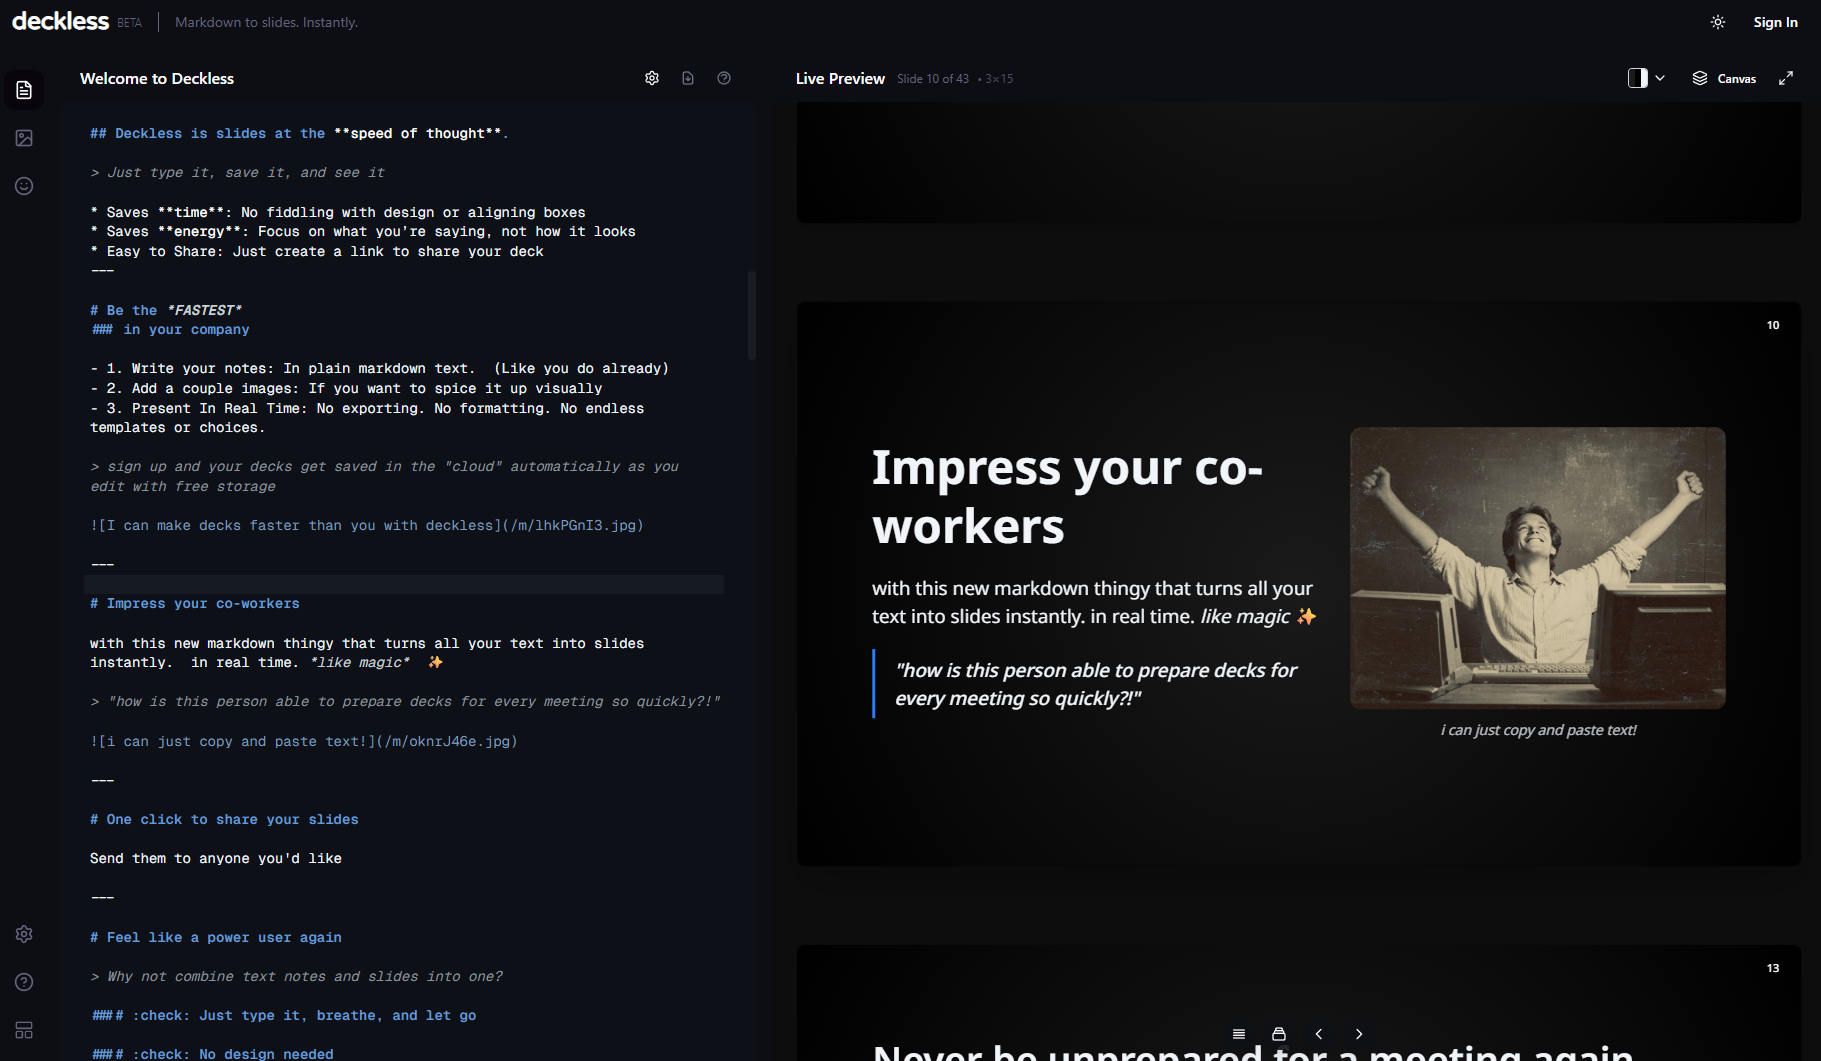
Task: Toggle light and dark mode sun icon
Action: 1718,22
